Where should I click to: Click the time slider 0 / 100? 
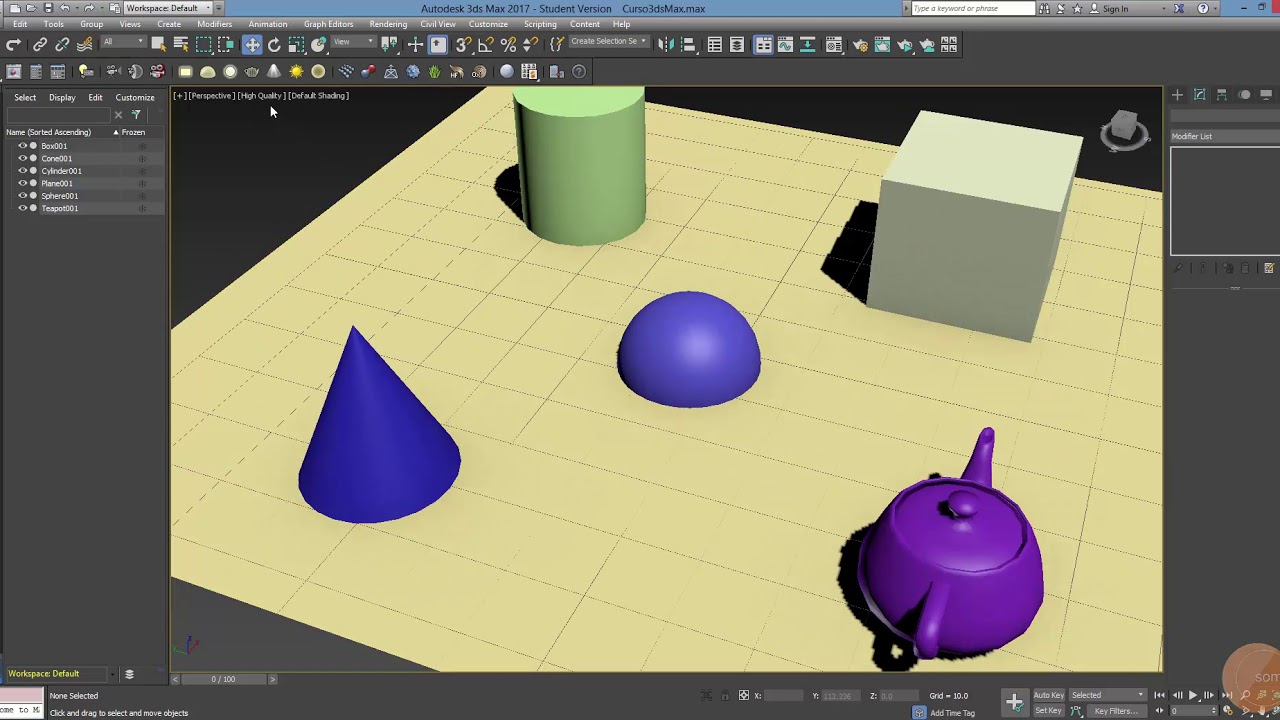pyautogui.click(x=223, y=679)
